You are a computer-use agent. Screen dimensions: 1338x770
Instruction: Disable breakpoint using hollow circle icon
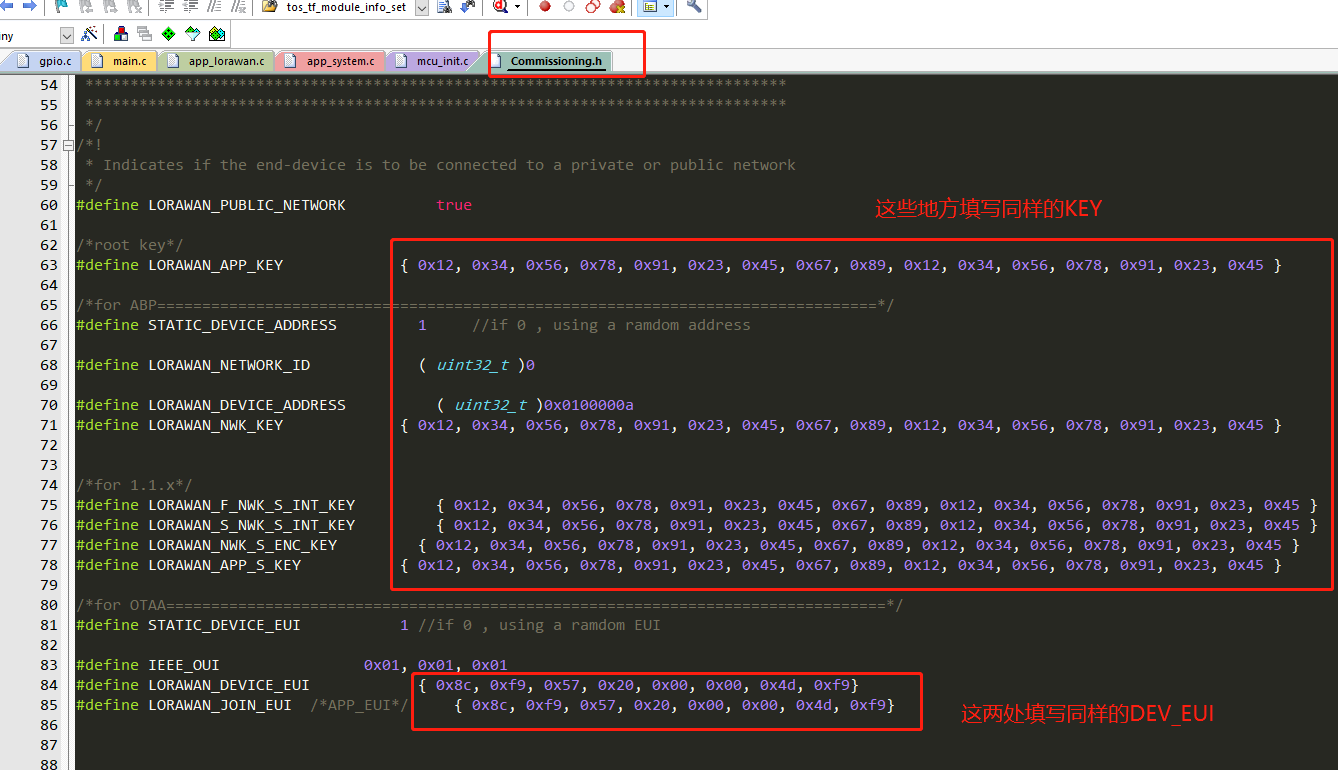[x=569, y=6]
